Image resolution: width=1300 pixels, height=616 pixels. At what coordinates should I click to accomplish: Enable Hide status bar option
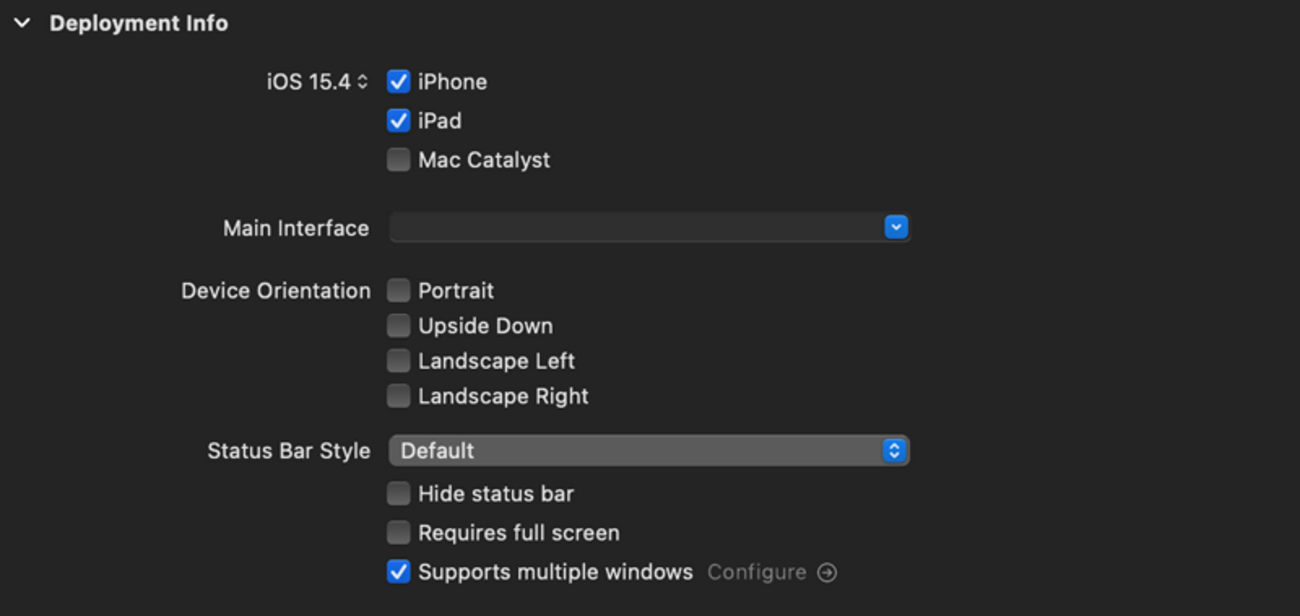pos(399,494)
